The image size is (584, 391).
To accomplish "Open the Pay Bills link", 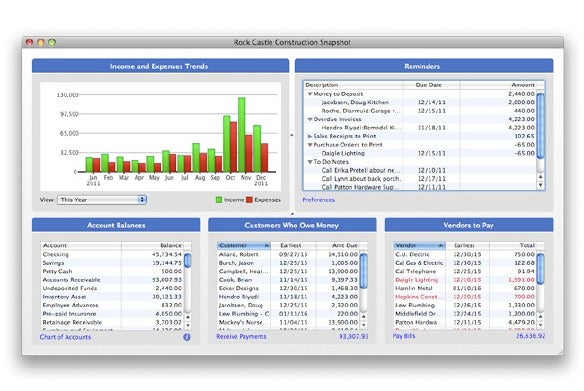I will coord(404,336).
